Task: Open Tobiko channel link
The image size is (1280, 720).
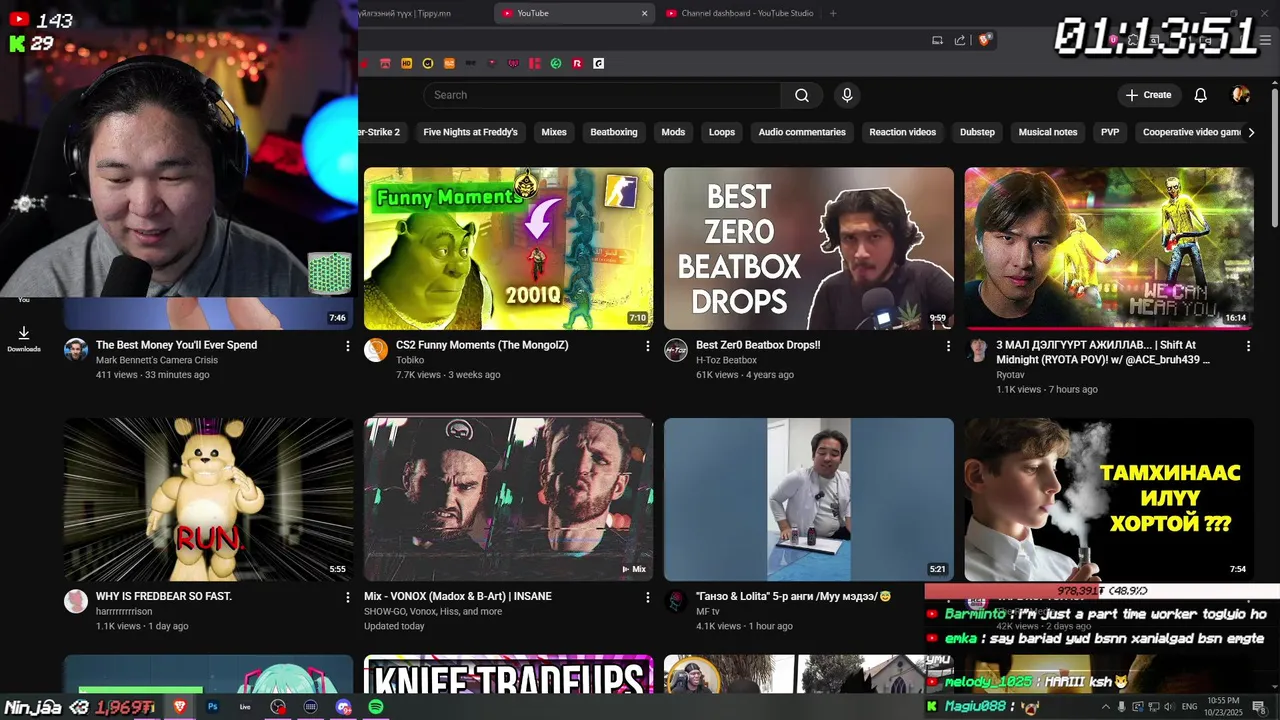Action: pos(410,360)
